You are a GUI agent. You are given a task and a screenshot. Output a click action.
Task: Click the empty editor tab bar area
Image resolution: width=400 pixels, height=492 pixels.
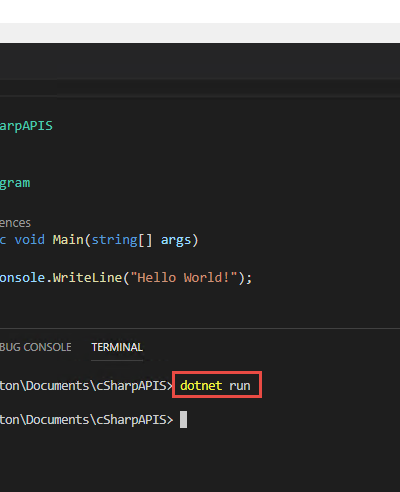(x=200, y=61)
